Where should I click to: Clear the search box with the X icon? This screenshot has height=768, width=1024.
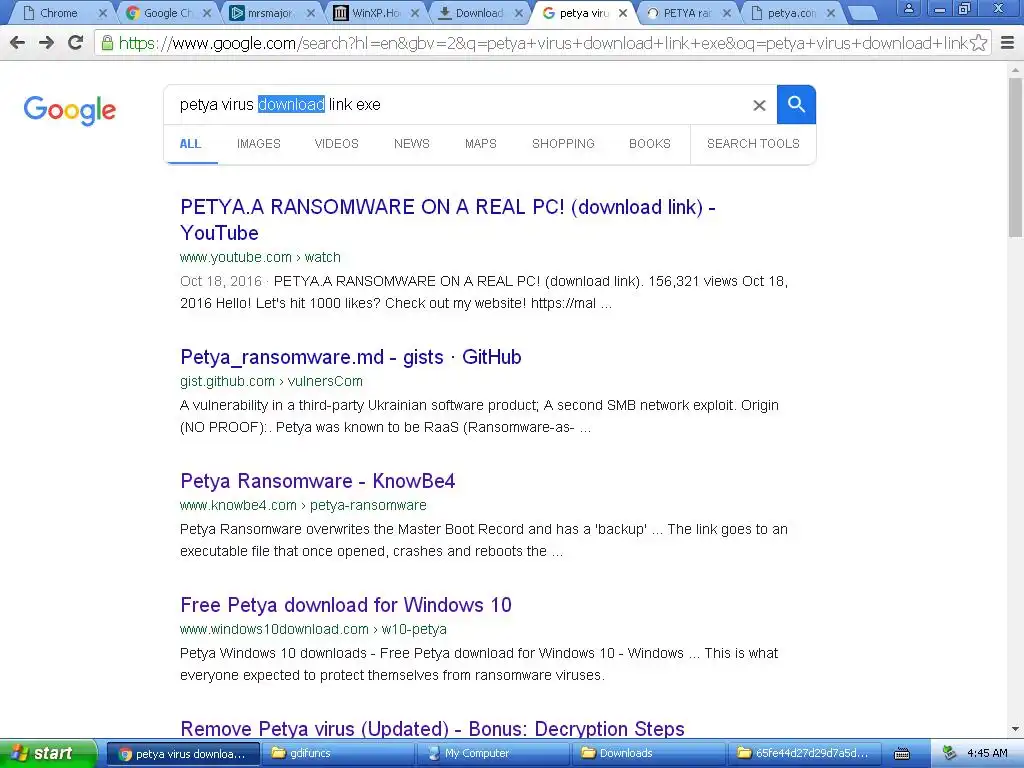point(759,105)
